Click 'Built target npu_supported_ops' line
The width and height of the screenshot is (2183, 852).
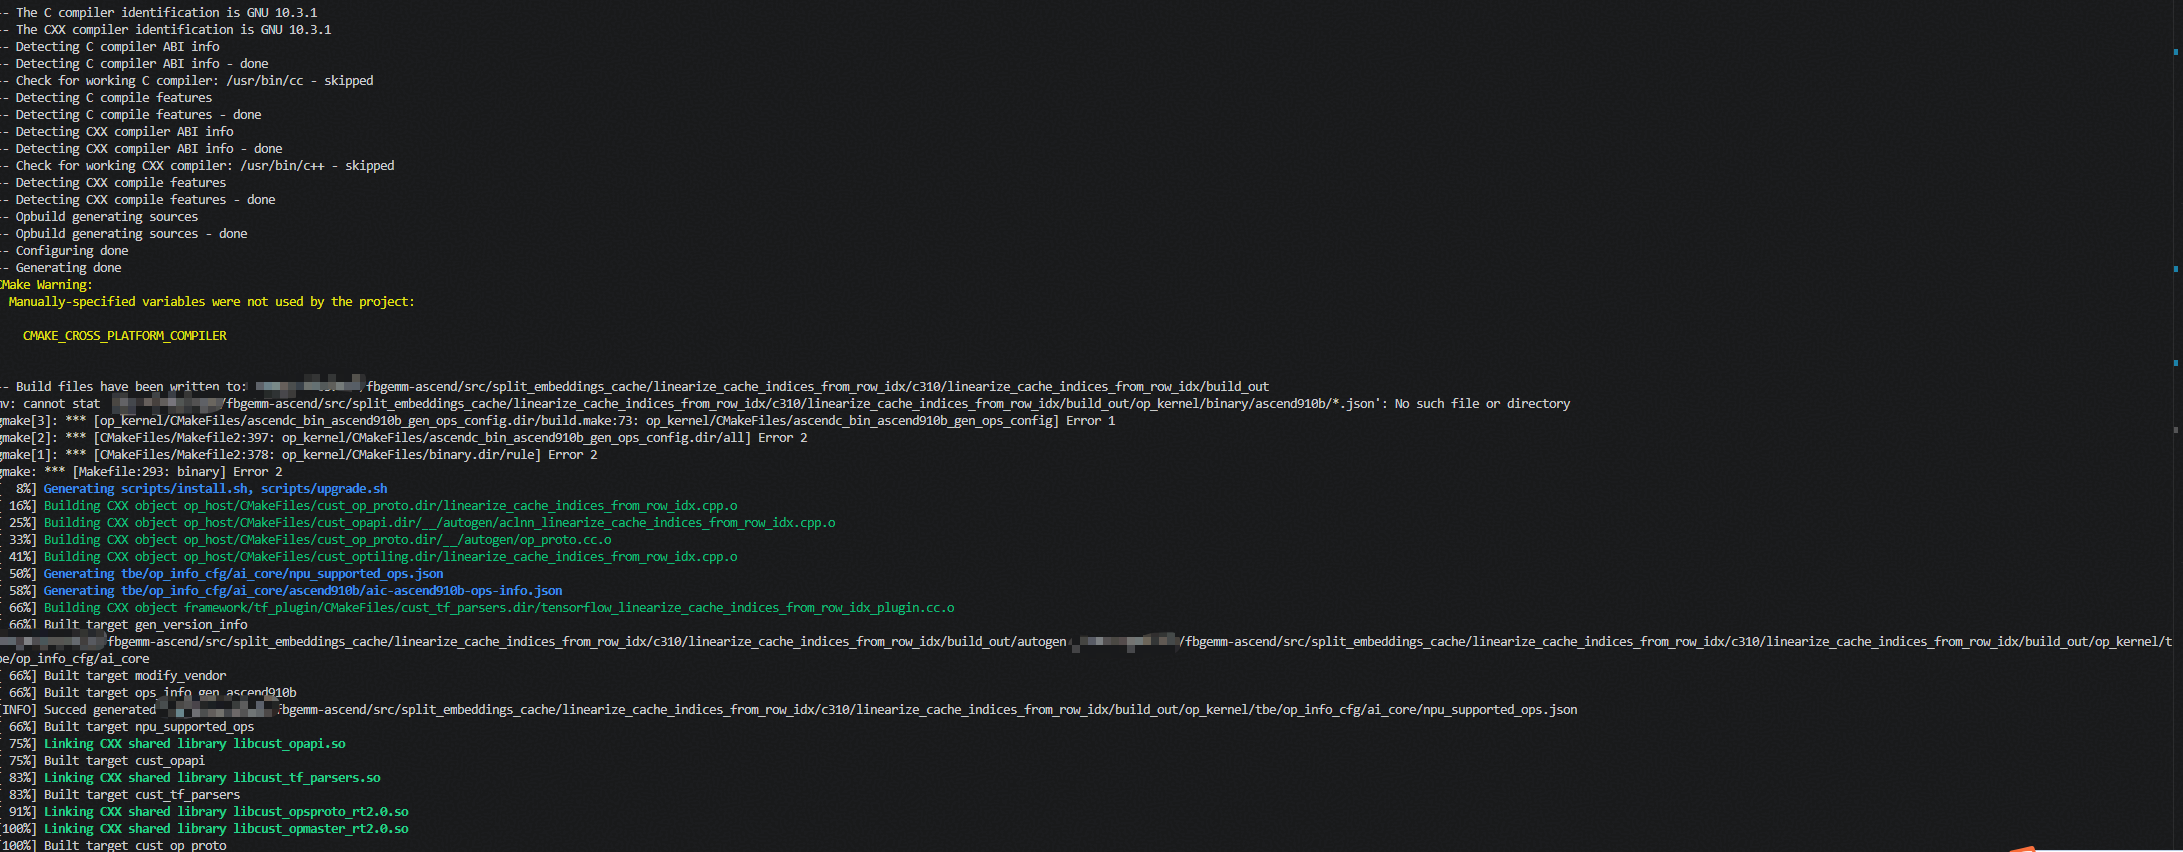[127, 727]
